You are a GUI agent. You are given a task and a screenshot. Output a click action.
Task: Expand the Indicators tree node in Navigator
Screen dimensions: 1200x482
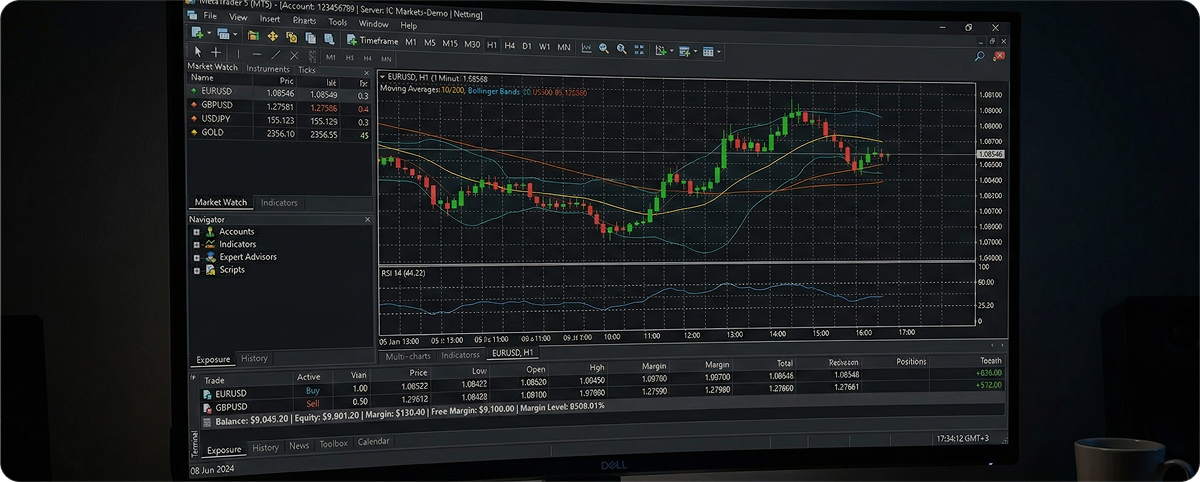196,244
